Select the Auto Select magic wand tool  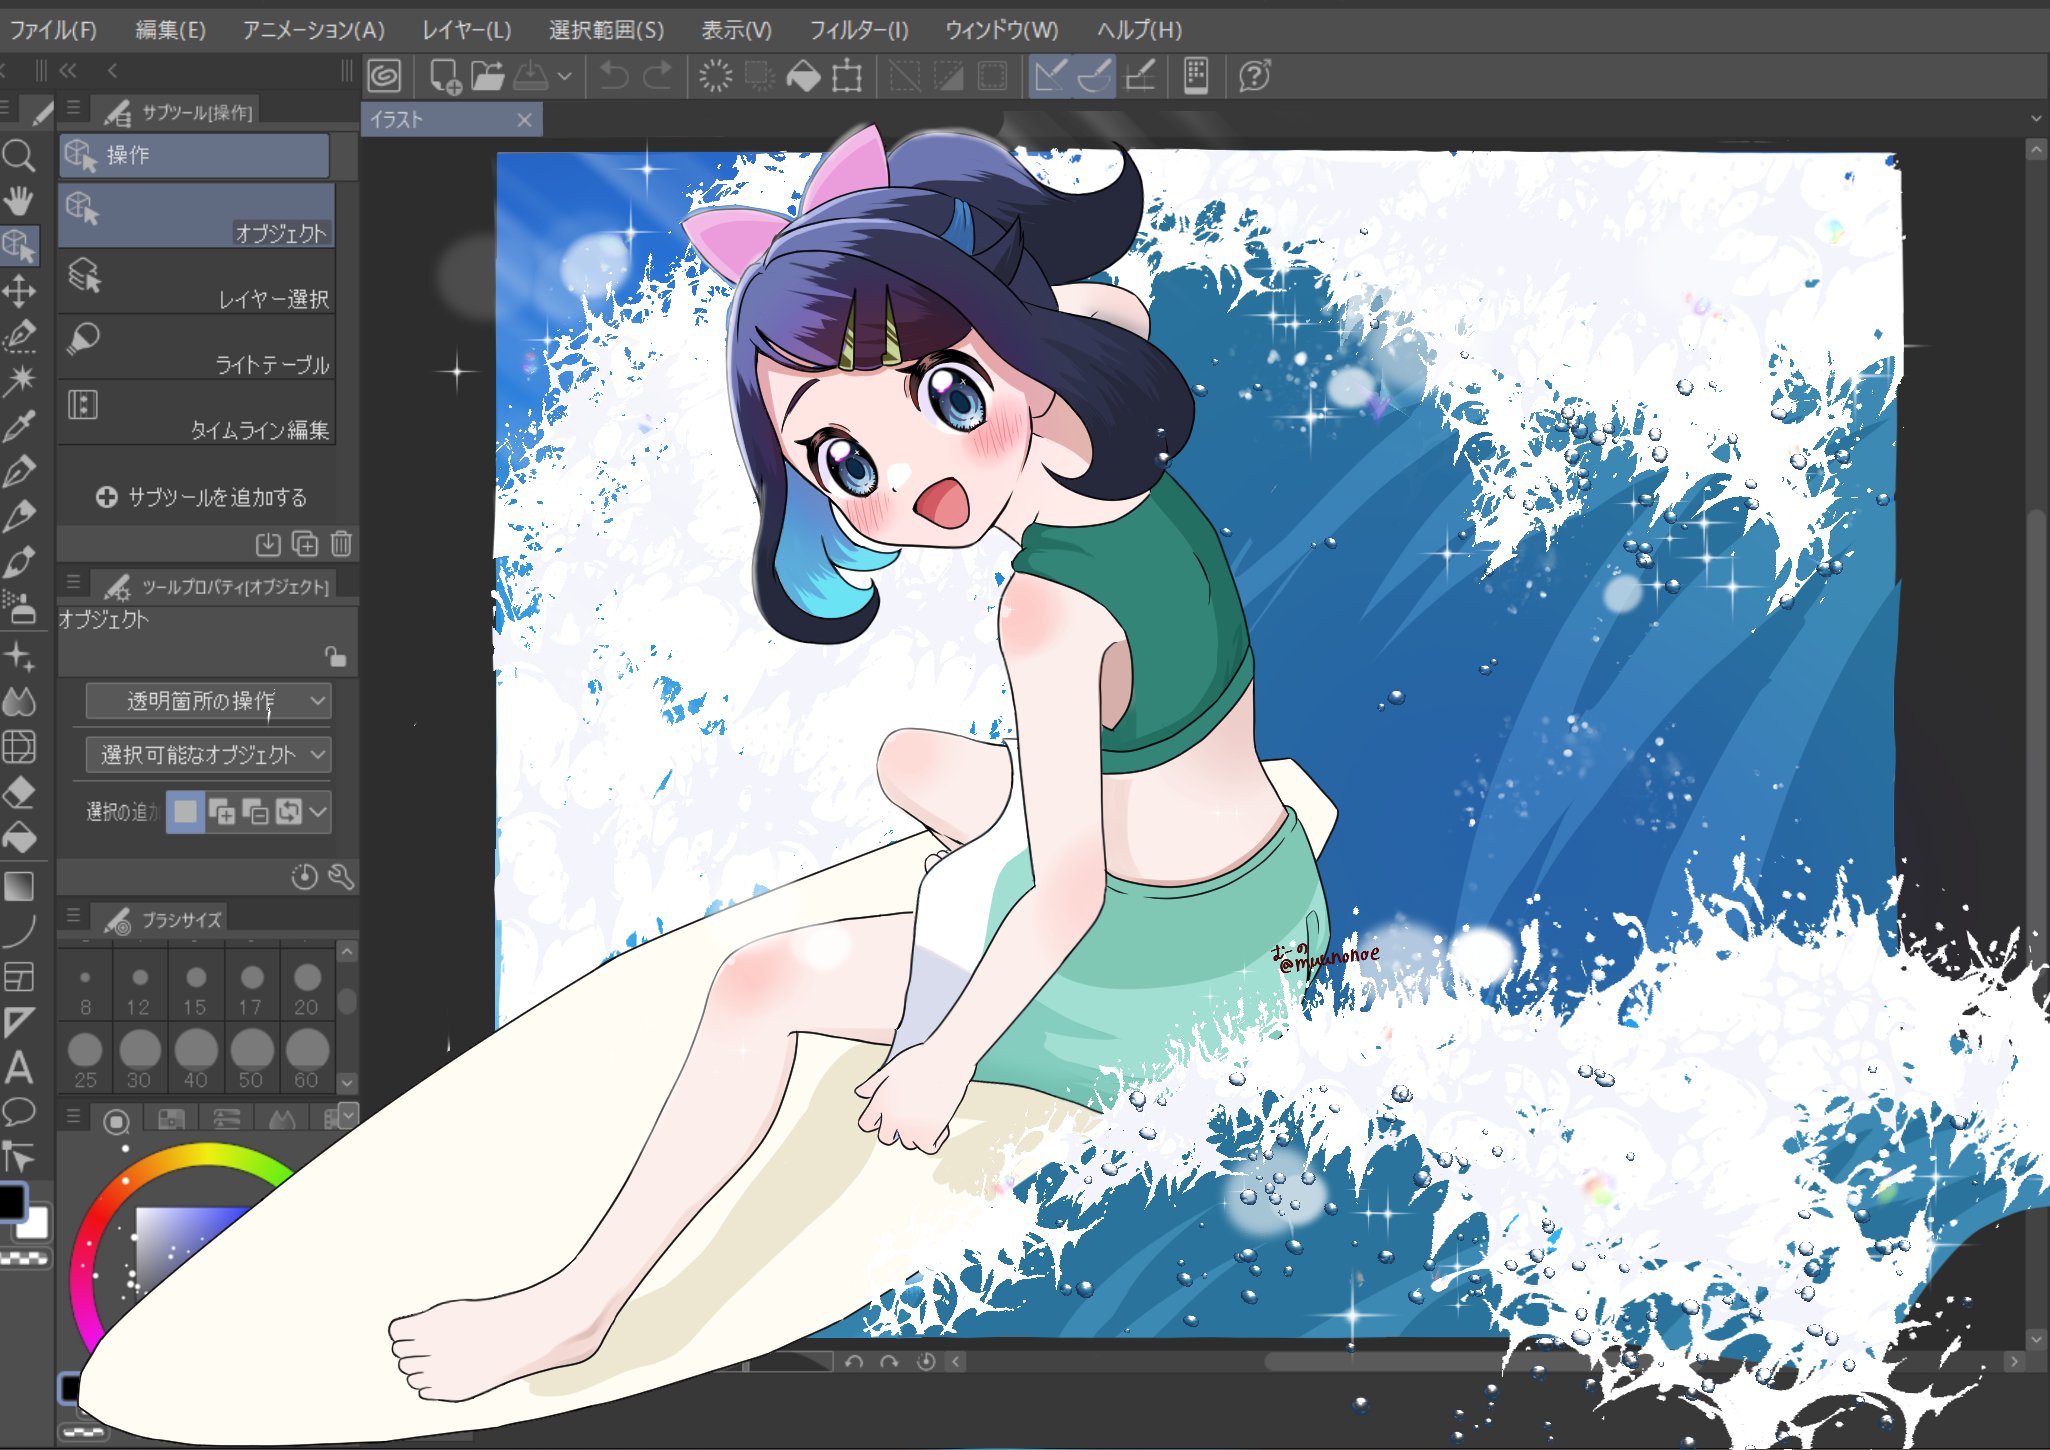tap(19, 380)
